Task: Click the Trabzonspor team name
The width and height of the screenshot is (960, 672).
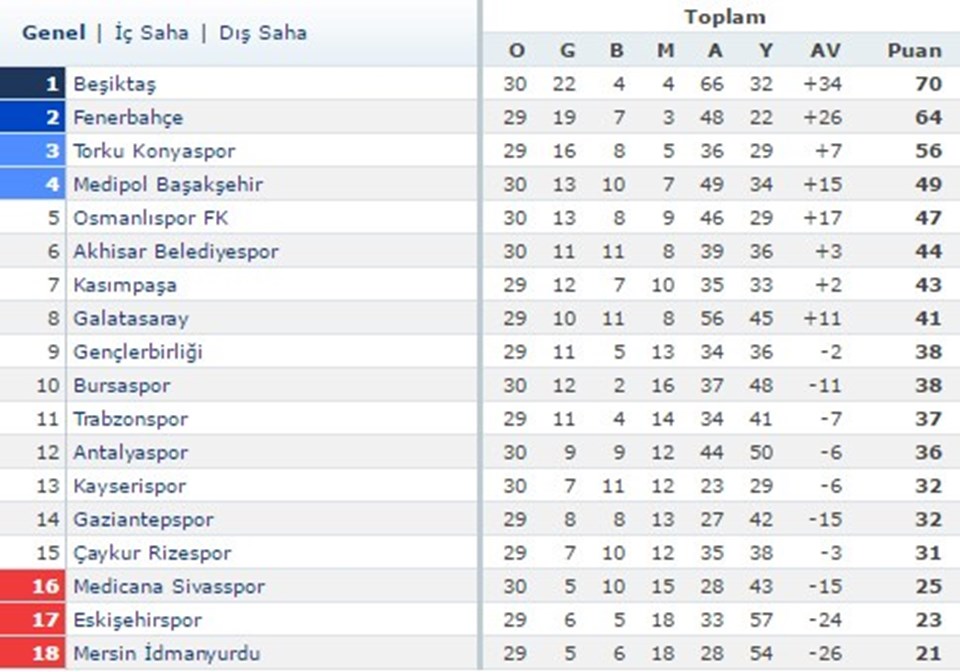Action: [x=130, y=419]
